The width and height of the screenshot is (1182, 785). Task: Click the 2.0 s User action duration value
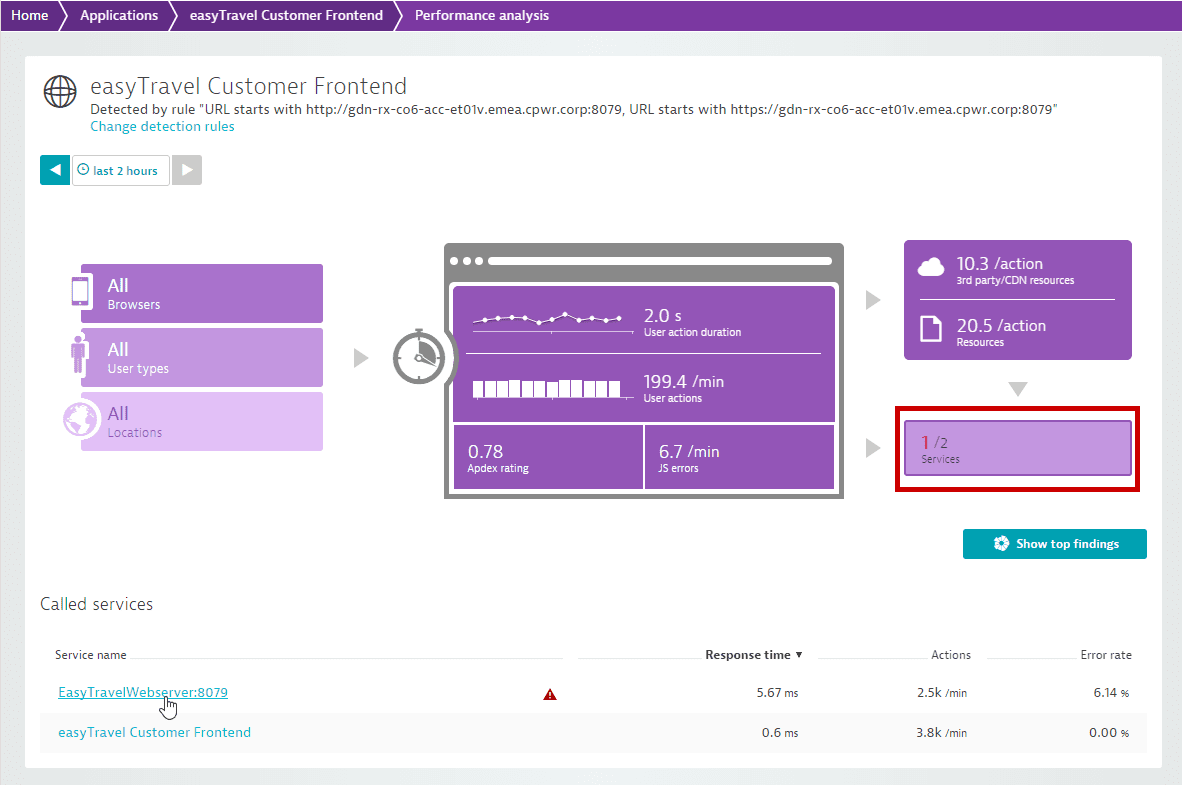click(x=663, y=315)
